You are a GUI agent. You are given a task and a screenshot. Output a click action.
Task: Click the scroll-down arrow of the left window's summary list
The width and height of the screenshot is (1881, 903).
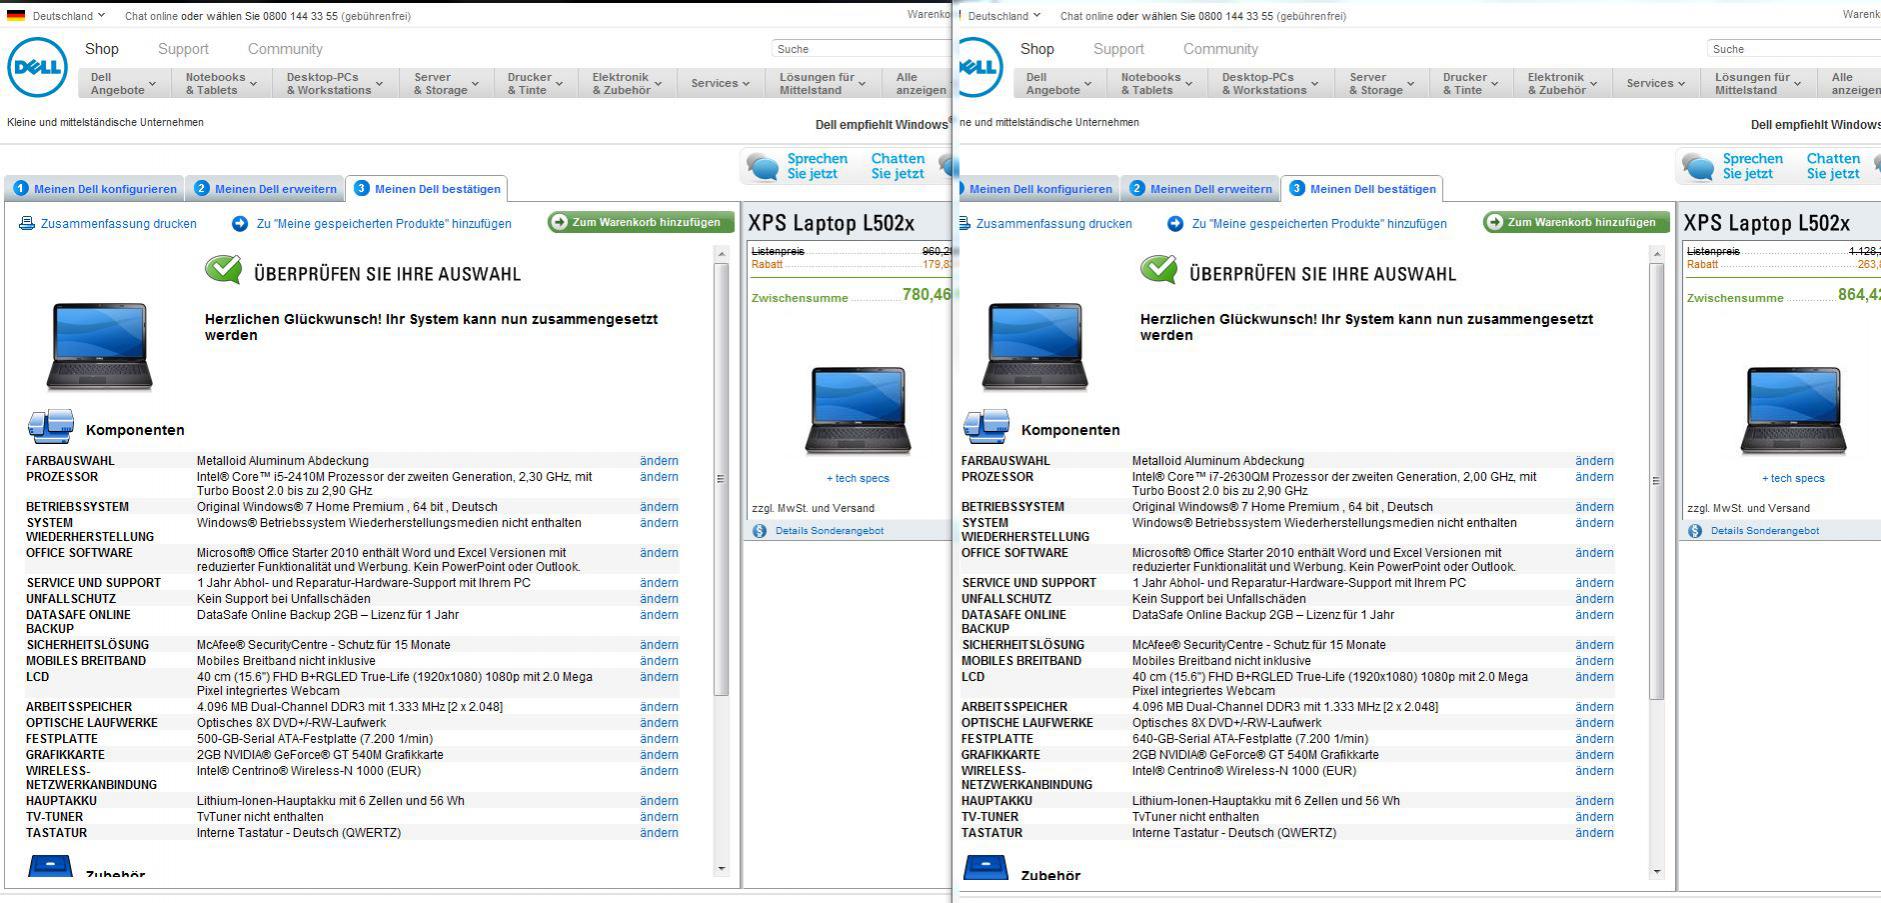(721, 869)
